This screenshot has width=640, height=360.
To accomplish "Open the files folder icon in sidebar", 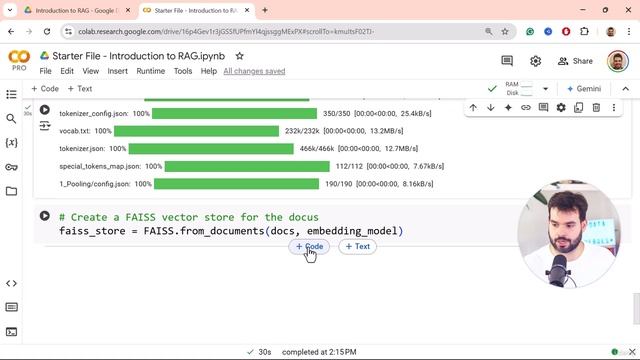I will (x=11, y=191).
